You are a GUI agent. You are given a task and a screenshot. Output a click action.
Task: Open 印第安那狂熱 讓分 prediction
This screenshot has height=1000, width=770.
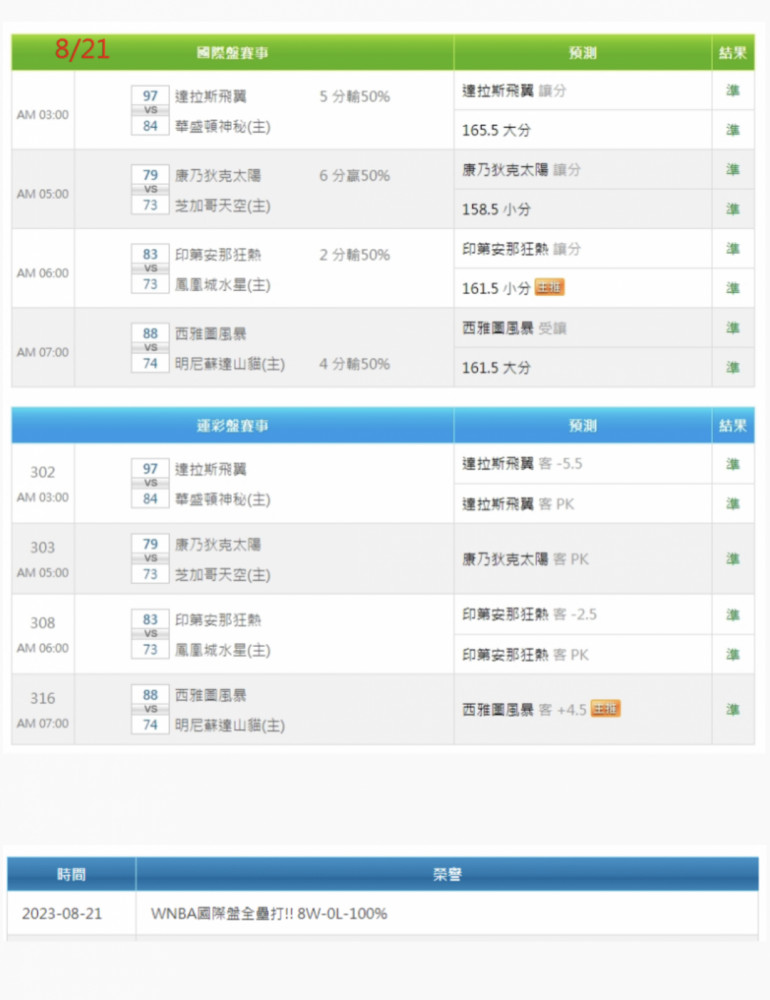click(x=521, y=249)
